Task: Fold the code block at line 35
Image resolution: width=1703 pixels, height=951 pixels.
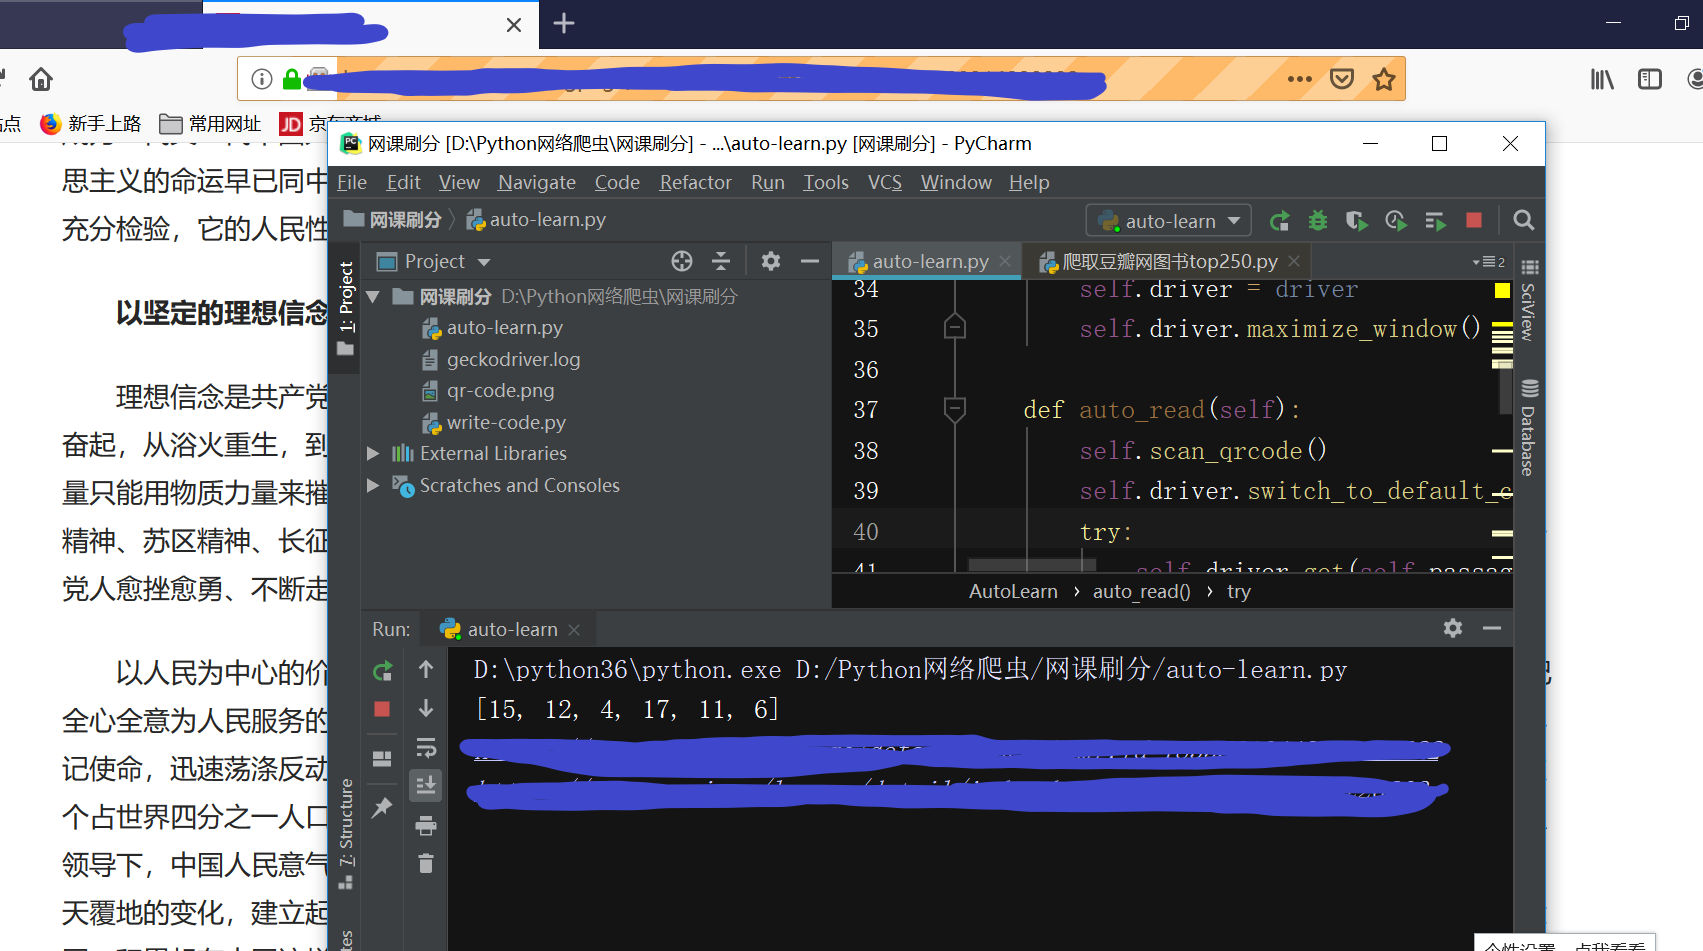Action: tap(955, 327)
